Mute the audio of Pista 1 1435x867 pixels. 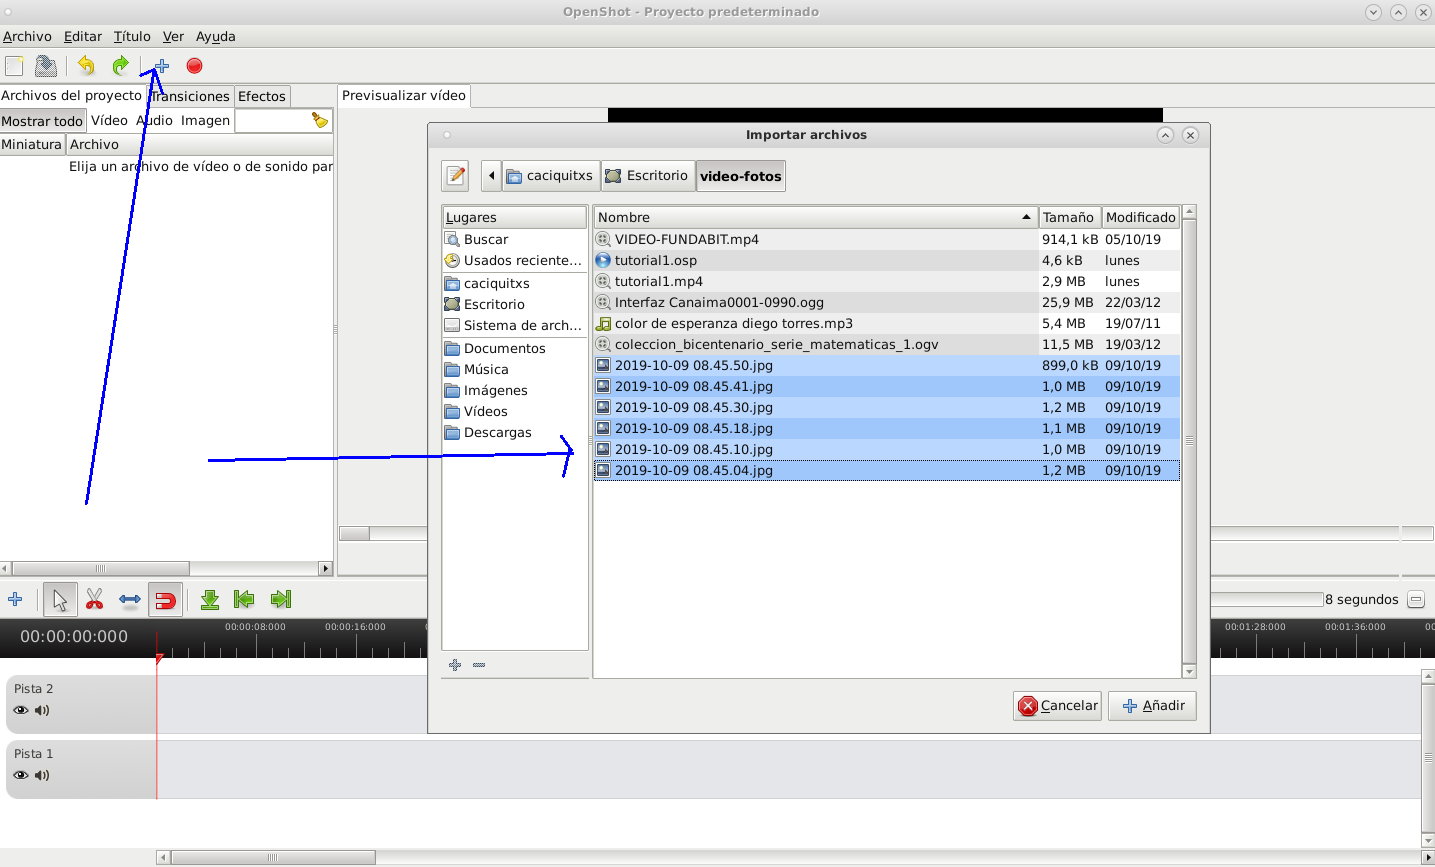pos(42,776)
